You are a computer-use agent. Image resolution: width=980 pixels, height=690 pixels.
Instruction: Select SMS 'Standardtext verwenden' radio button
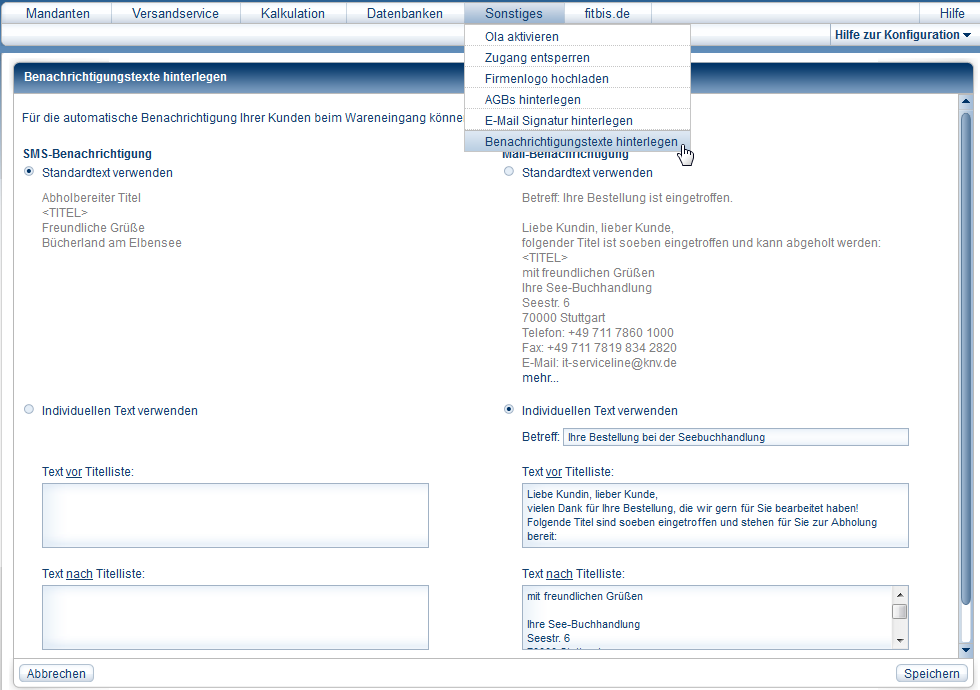29,172
